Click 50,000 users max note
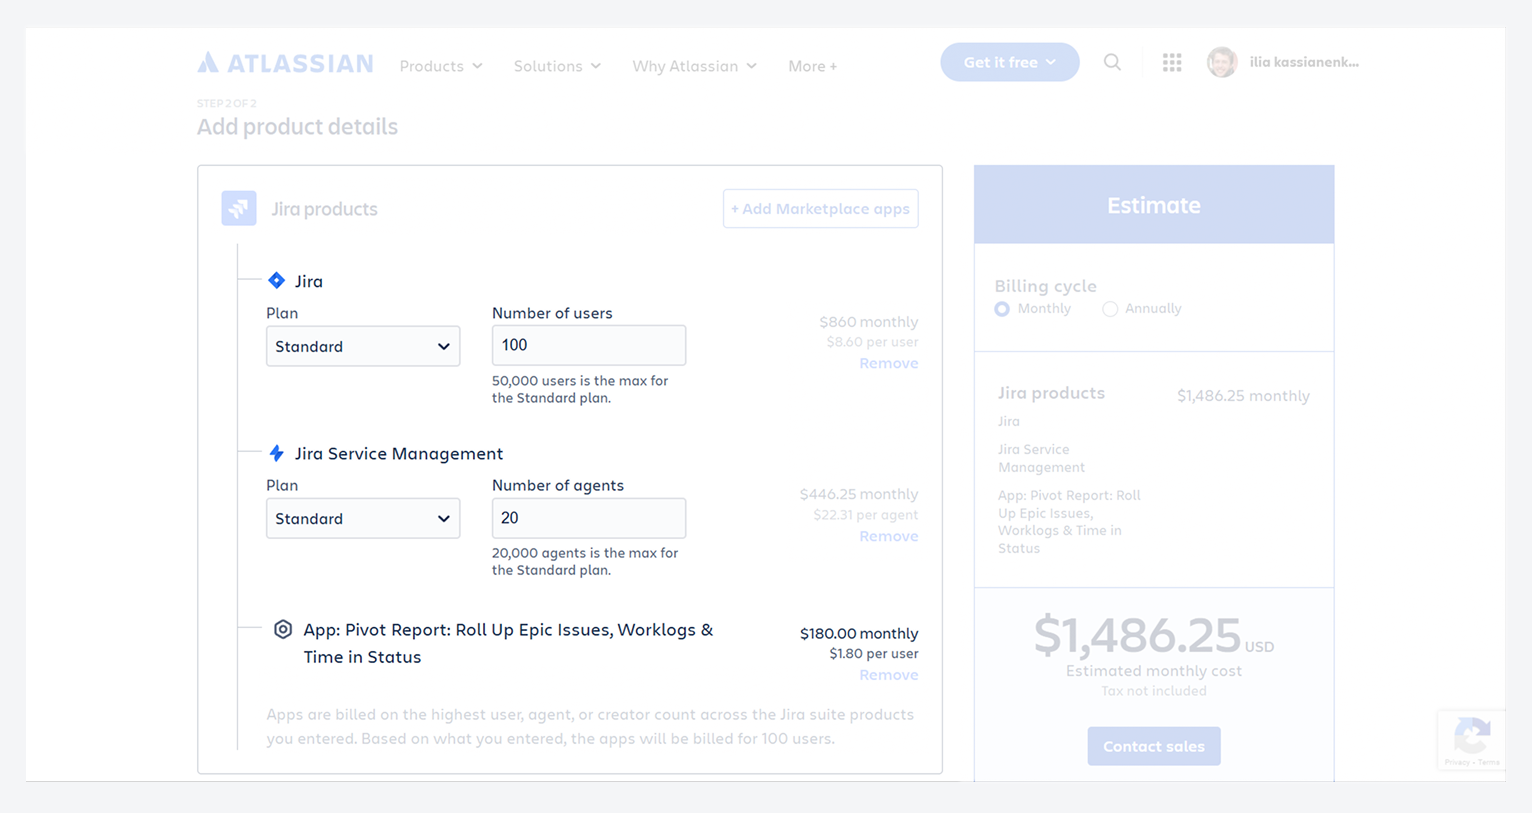This screenshot has width=1532, height=813. 580,389
